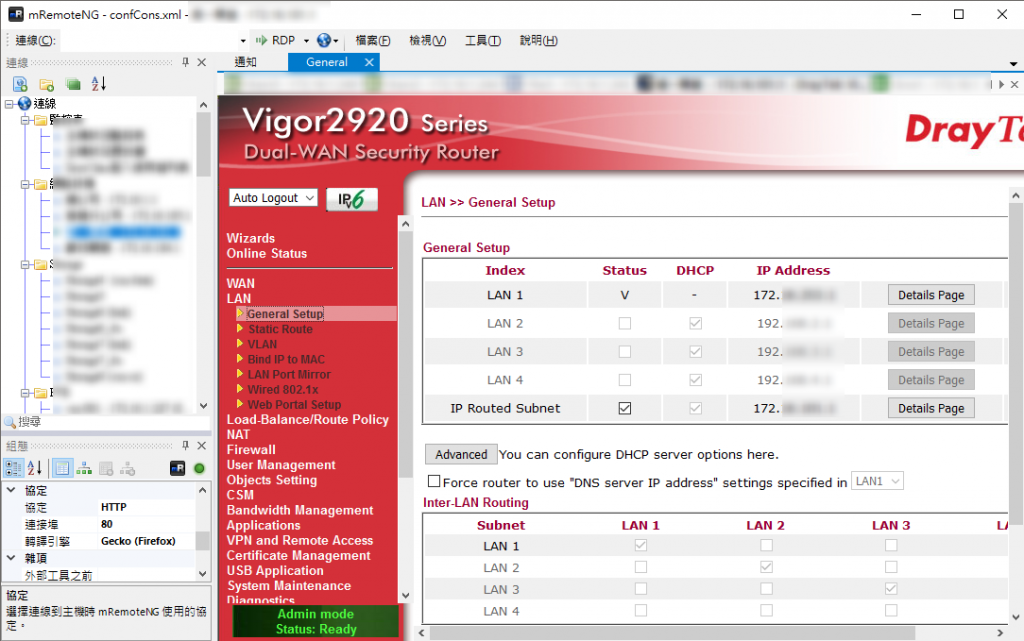Click the search magnifier icon in 搜尋 box

point(10,422)
